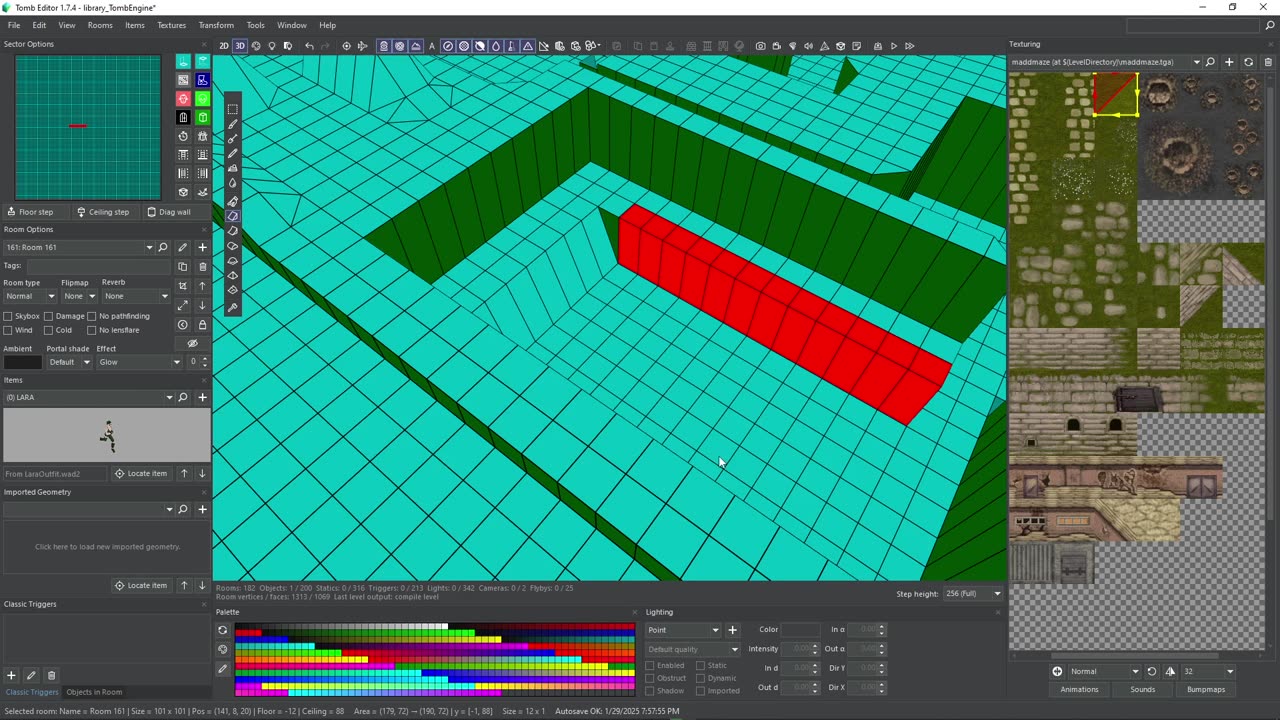Click the texture panel refresh icon
Viewport: 1280px width, 720px height.
pyautogui.click(x=1248, y=62)
